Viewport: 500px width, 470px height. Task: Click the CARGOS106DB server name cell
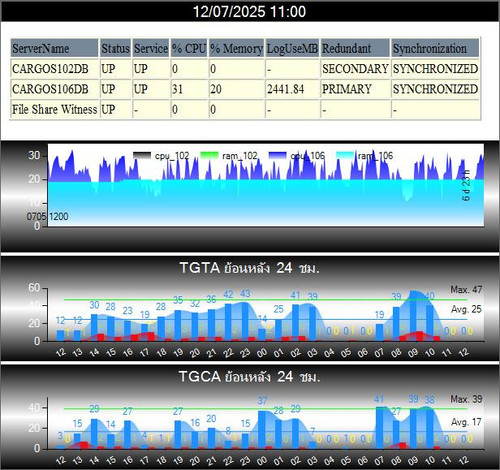[x=55, y=89]
